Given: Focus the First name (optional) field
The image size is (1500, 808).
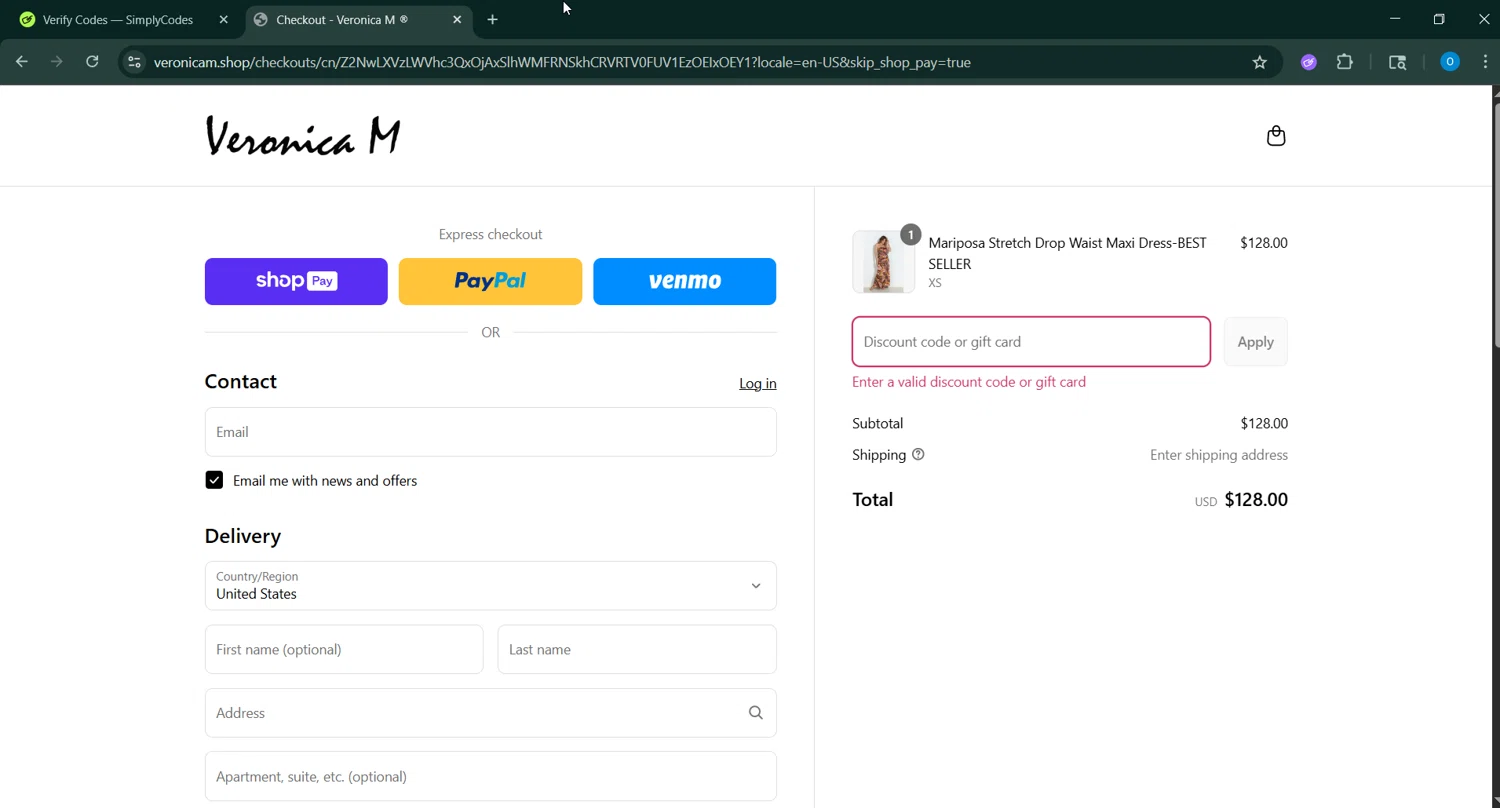Looking at the screenshot, I should (344, 650).
